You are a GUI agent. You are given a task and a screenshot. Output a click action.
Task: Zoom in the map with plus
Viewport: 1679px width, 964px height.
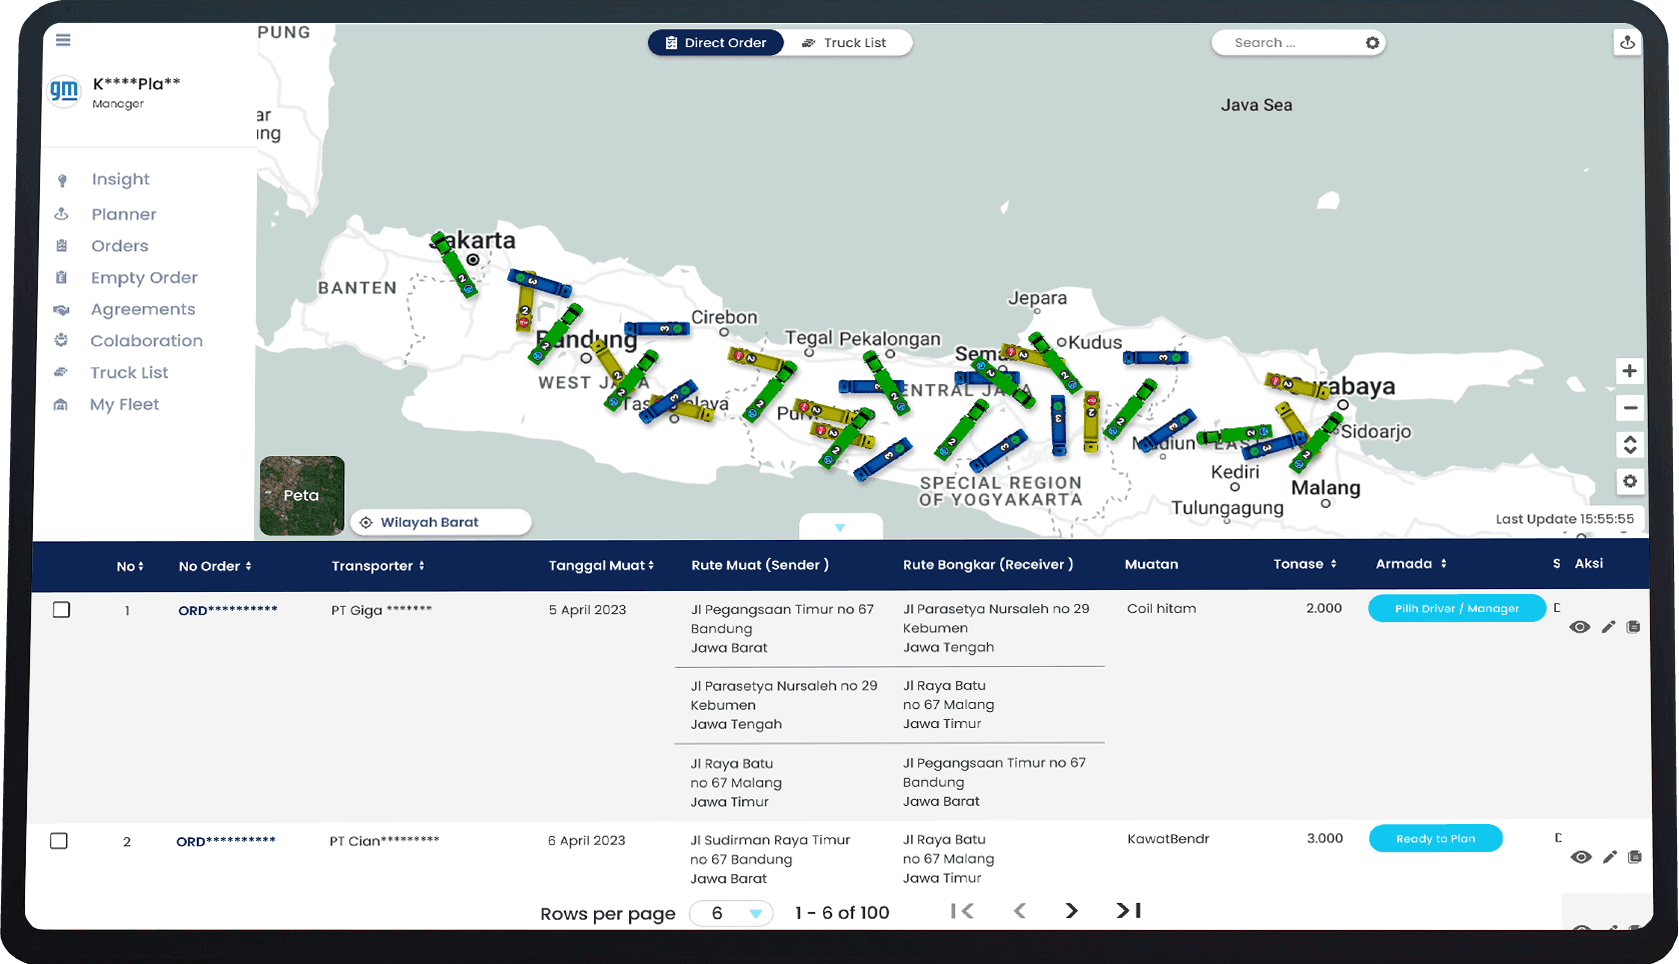pos(1630,371)
